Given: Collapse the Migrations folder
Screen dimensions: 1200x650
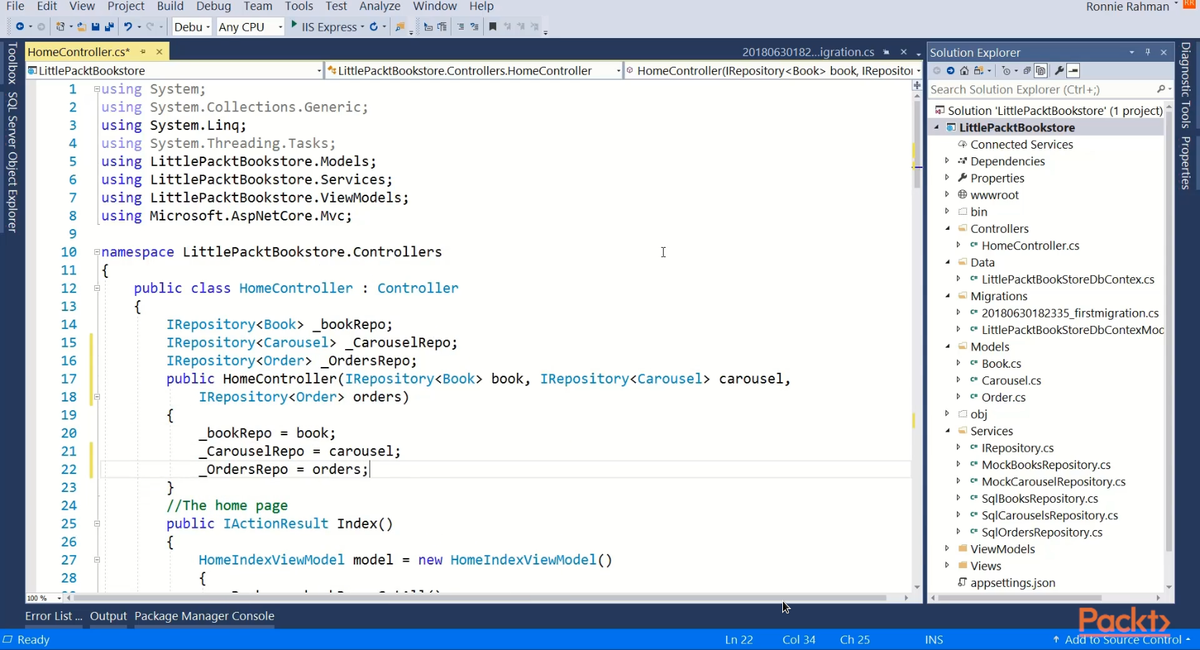Looking at the screenshot, I should coord(947,296).
